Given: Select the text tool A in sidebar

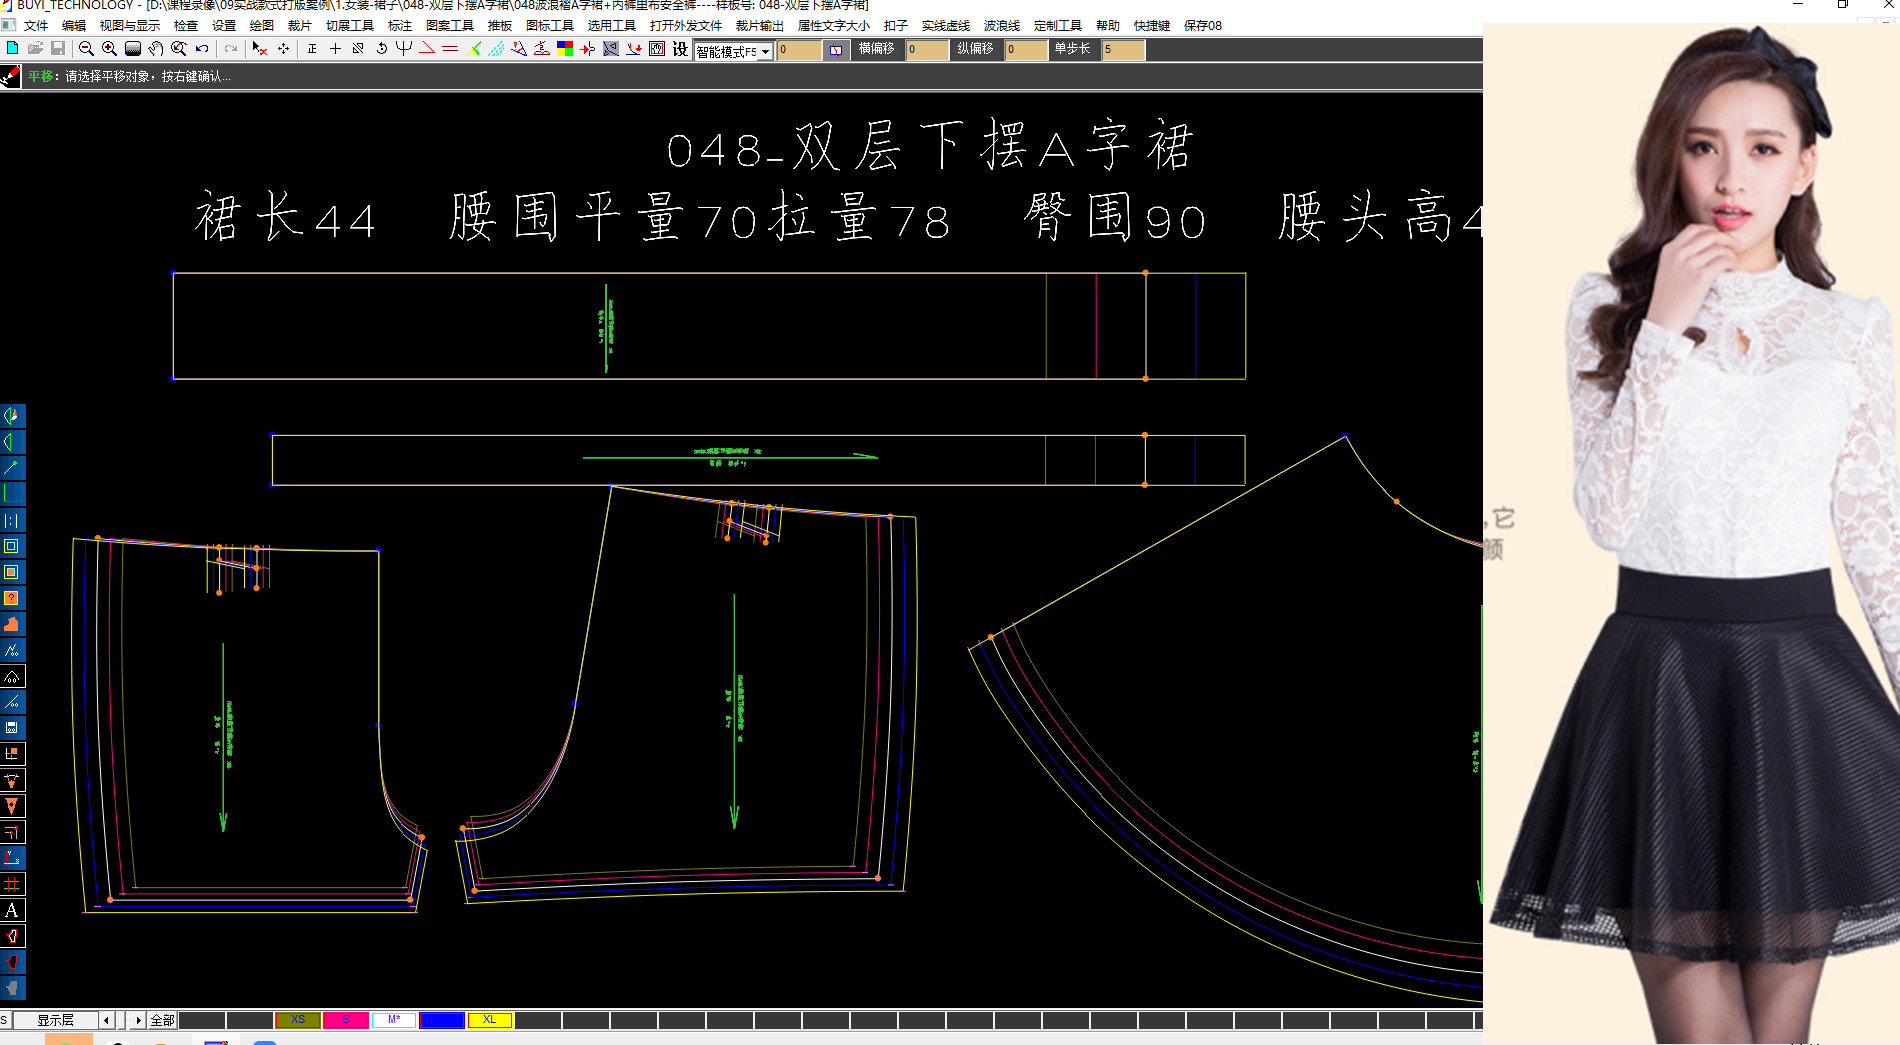Looking at the screenshot, I should pos(11,911).
